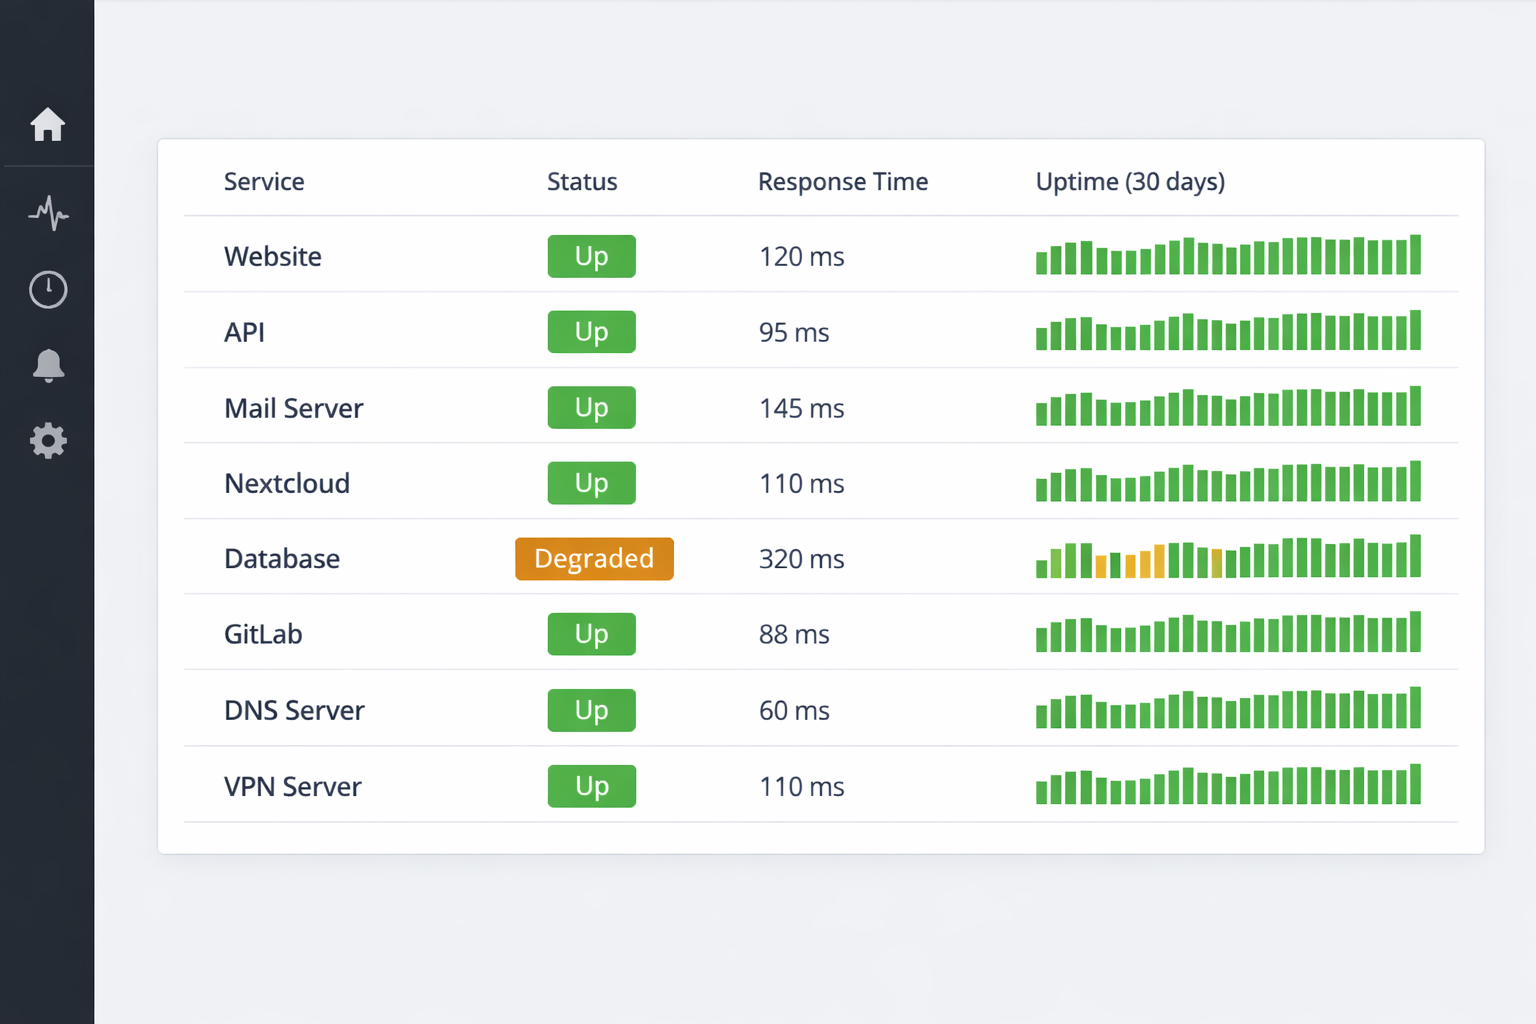The image size is (1536, 1024).
Task: Open the Mail Server service row
Action: pos(293,408)
